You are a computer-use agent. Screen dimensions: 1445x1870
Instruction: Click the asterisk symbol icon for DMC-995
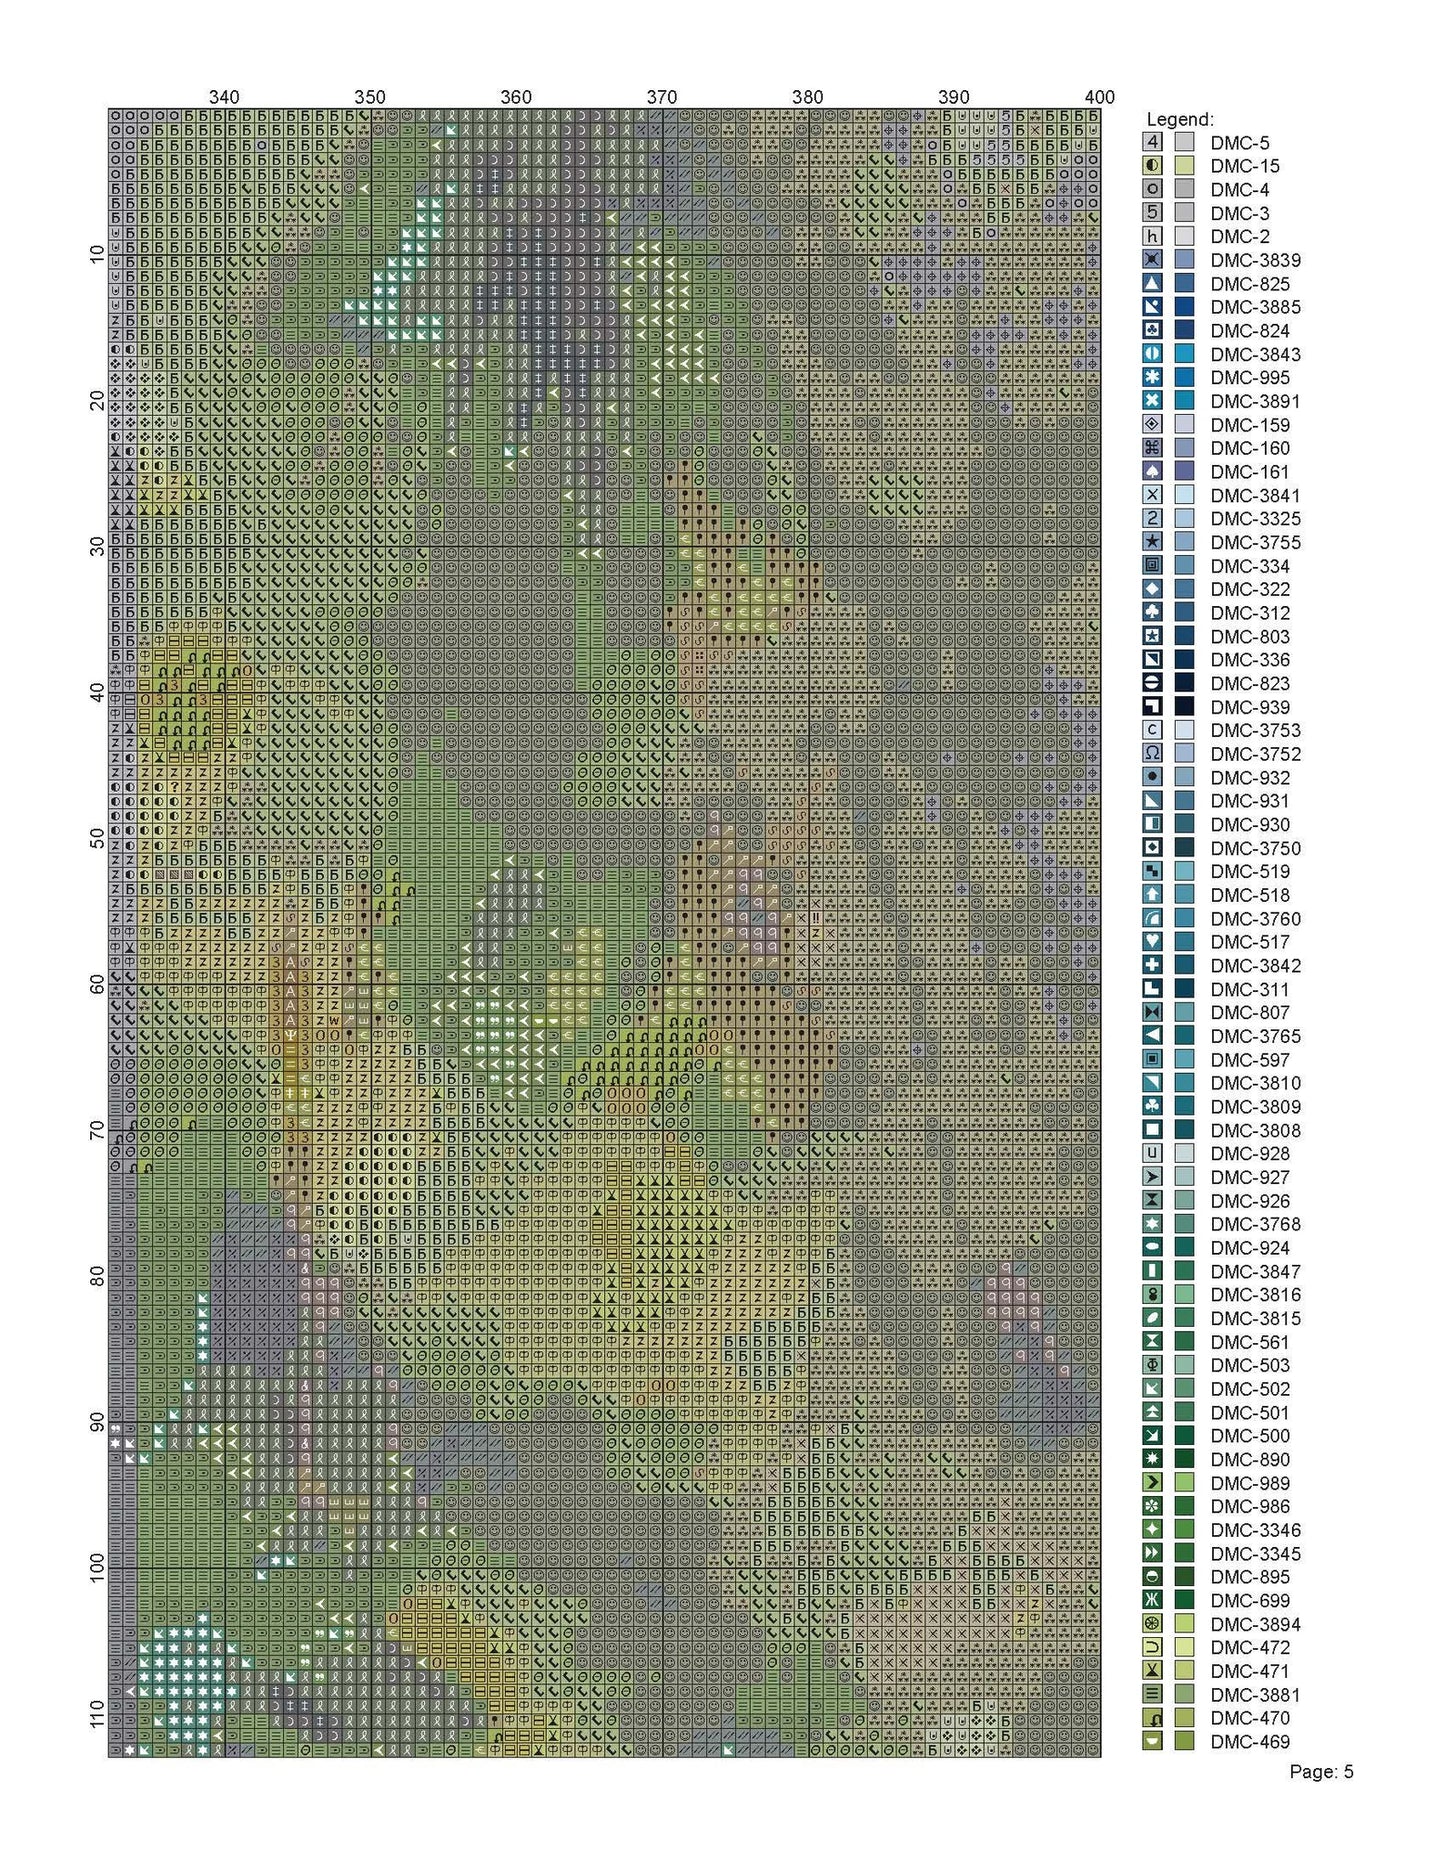(1153, 378)
